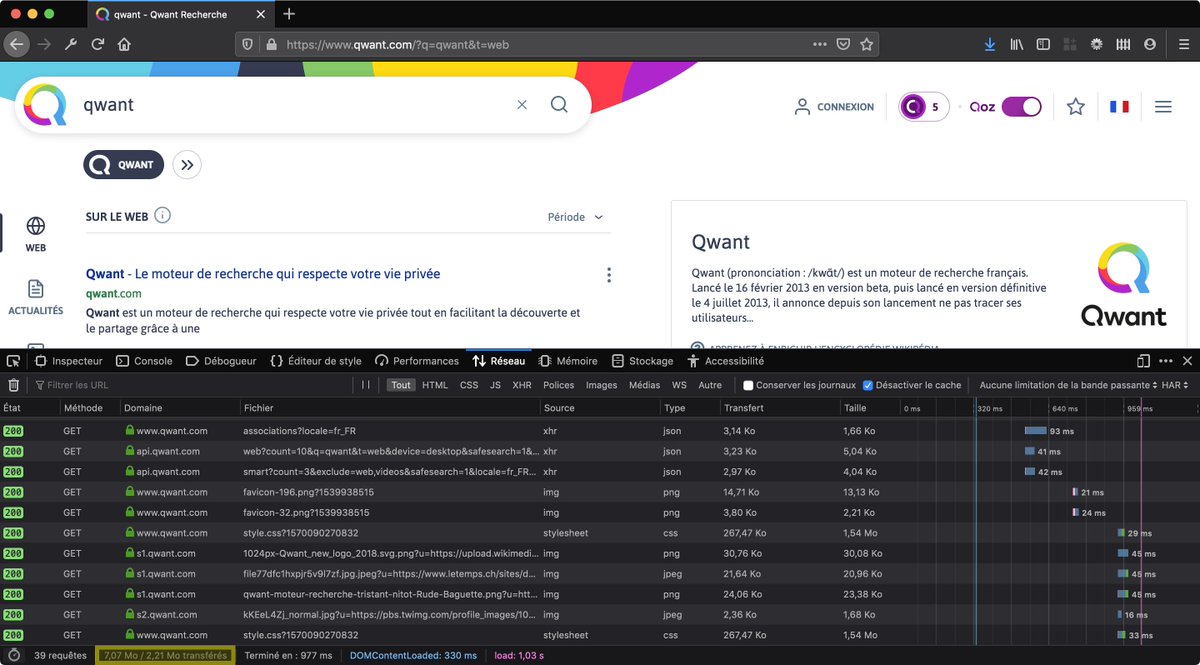Open the Qwant hamburger menu
This screenshot has height=665, width=1200.
(x=1163, y=106)
